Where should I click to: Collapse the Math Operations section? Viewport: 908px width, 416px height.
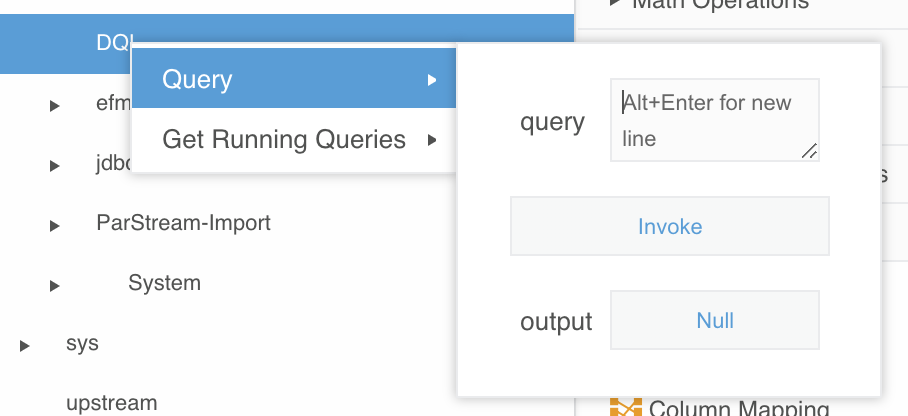[616, 4]
